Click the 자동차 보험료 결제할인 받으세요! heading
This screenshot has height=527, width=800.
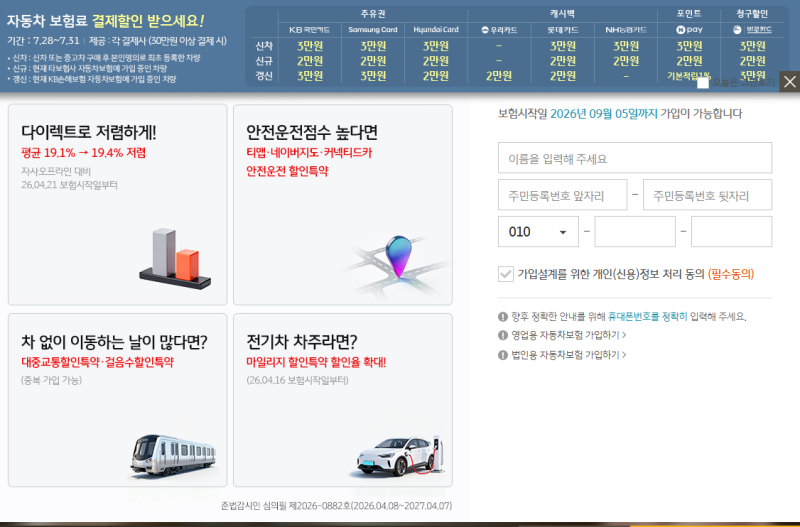(x=105, y=21)
